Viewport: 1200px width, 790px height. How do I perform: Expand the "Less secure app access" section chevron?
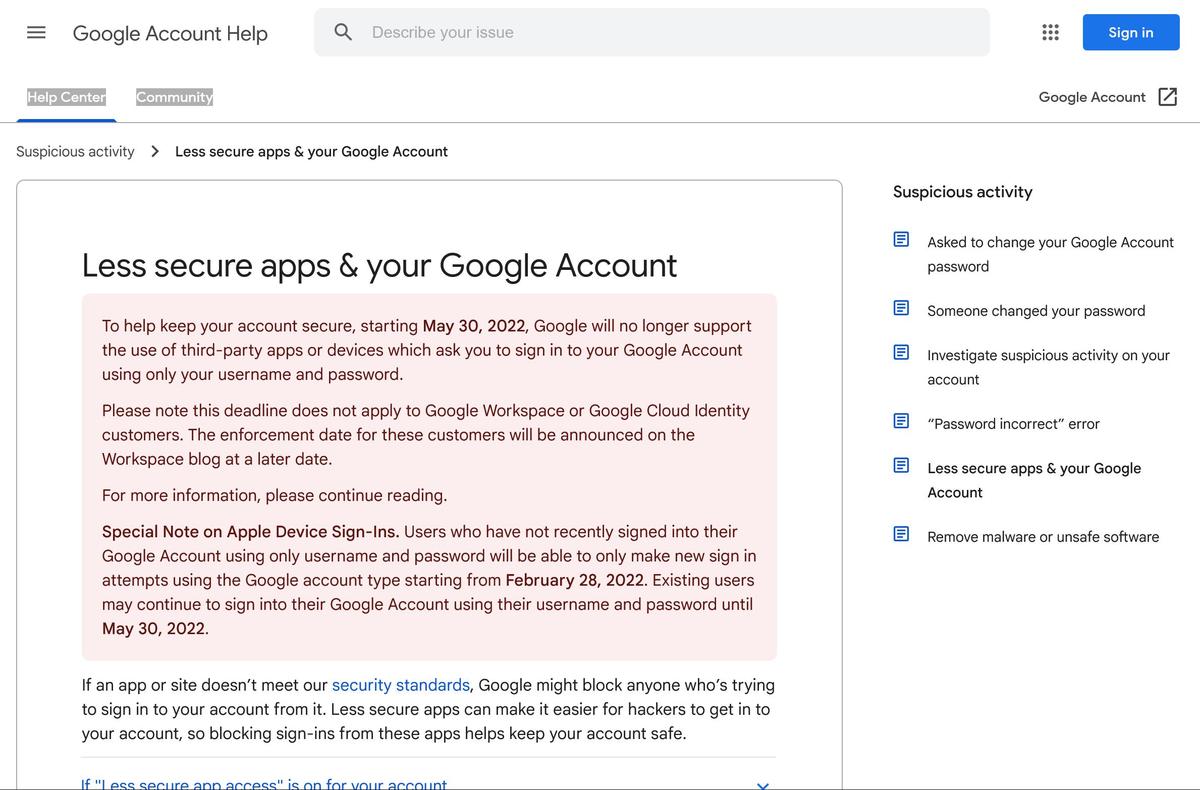point(763,785)
